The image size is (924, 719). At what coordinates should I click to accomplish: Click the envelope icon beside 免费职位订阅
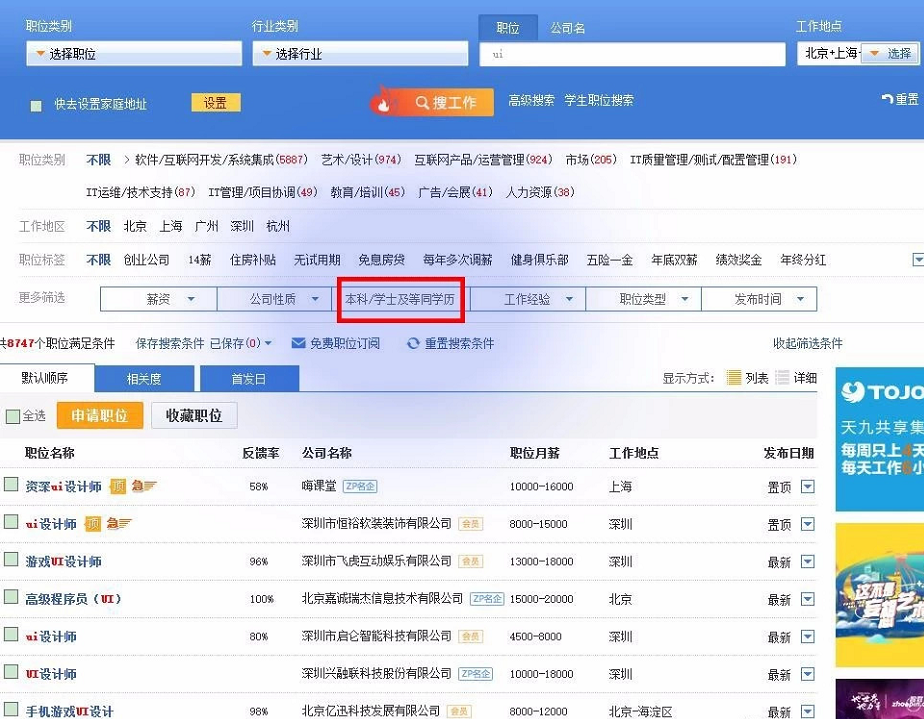coord(299,344)
